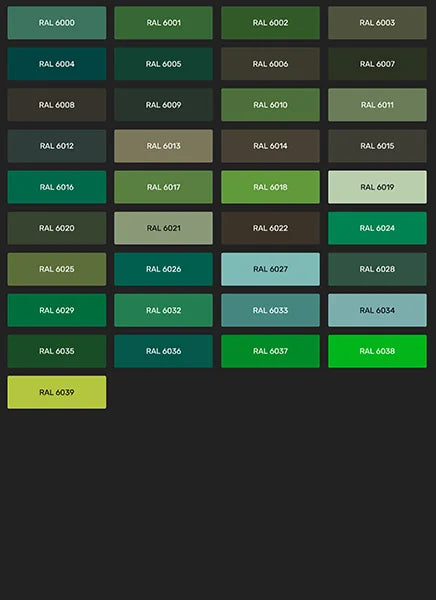Select the RAL 6029 swatch
This screenshot has height=600, width=436.
coord(57,310)
